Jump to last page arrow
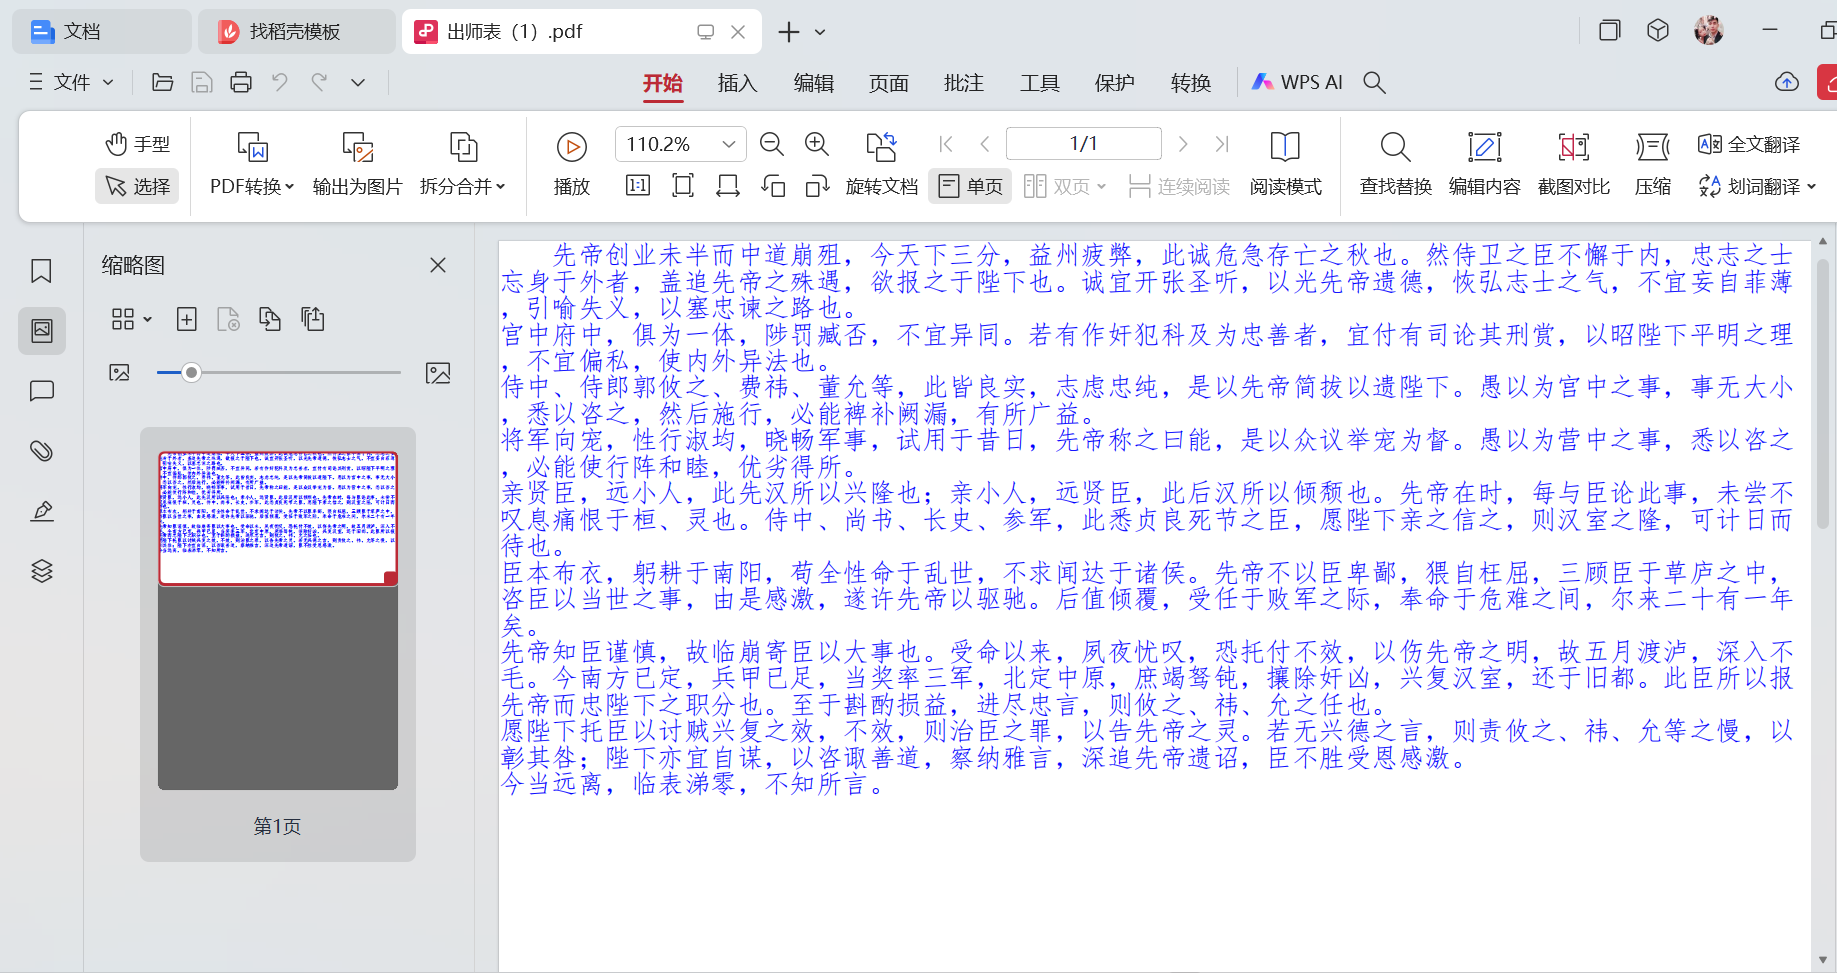This screenshot has width=1837, height=973. [1222, 144]
